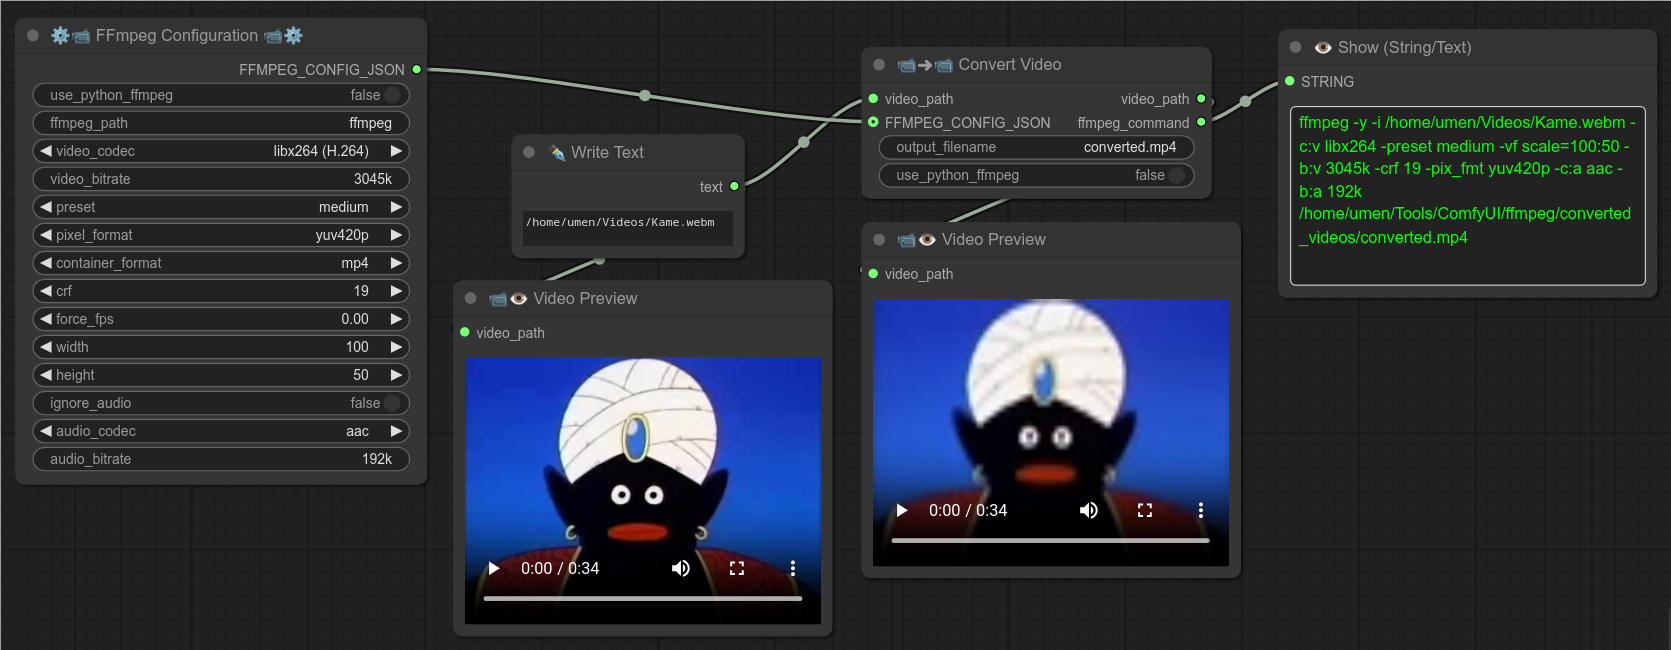This screenshot has width=1671, height=650.
Task: Open more options on left video player
Action: pyautogui.click(x=793, y=568)
